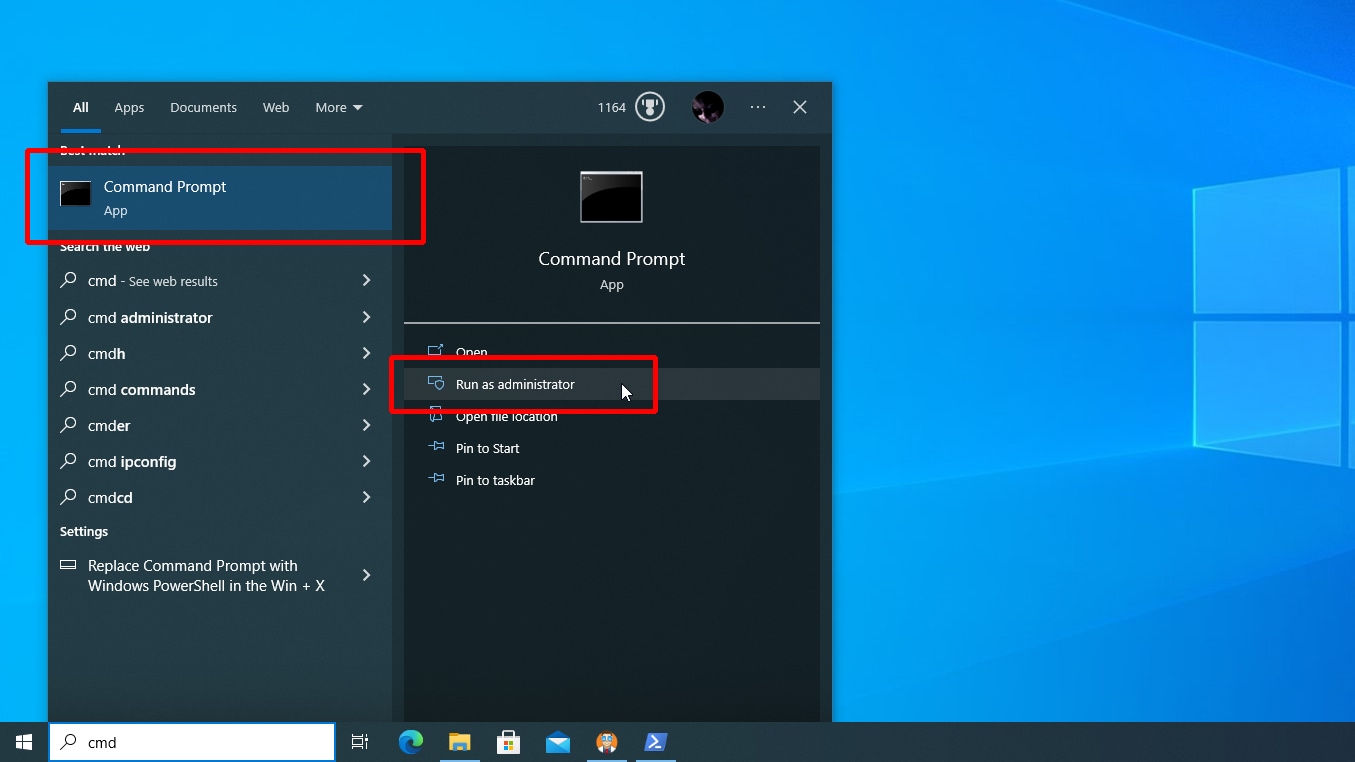The height and width of the screenshot is (762, 1355).
Task: Click the Open action's window icon
Action: pyautogui.click(x=435, y=351)
